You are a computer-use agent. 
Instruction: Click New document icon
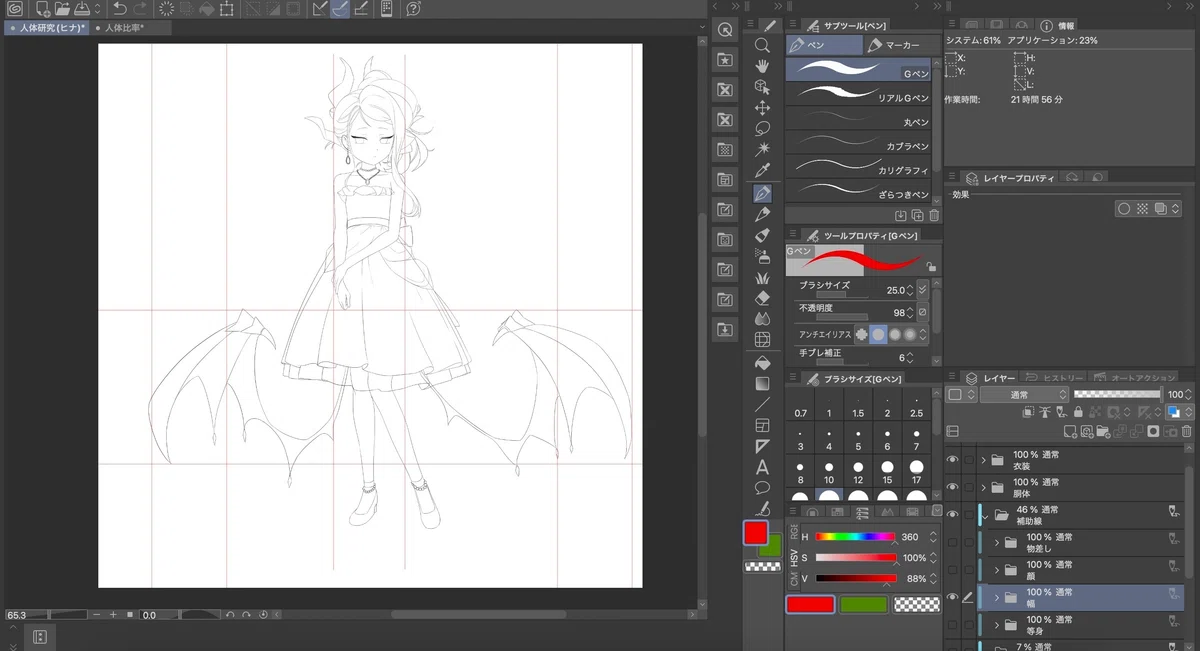43,9
